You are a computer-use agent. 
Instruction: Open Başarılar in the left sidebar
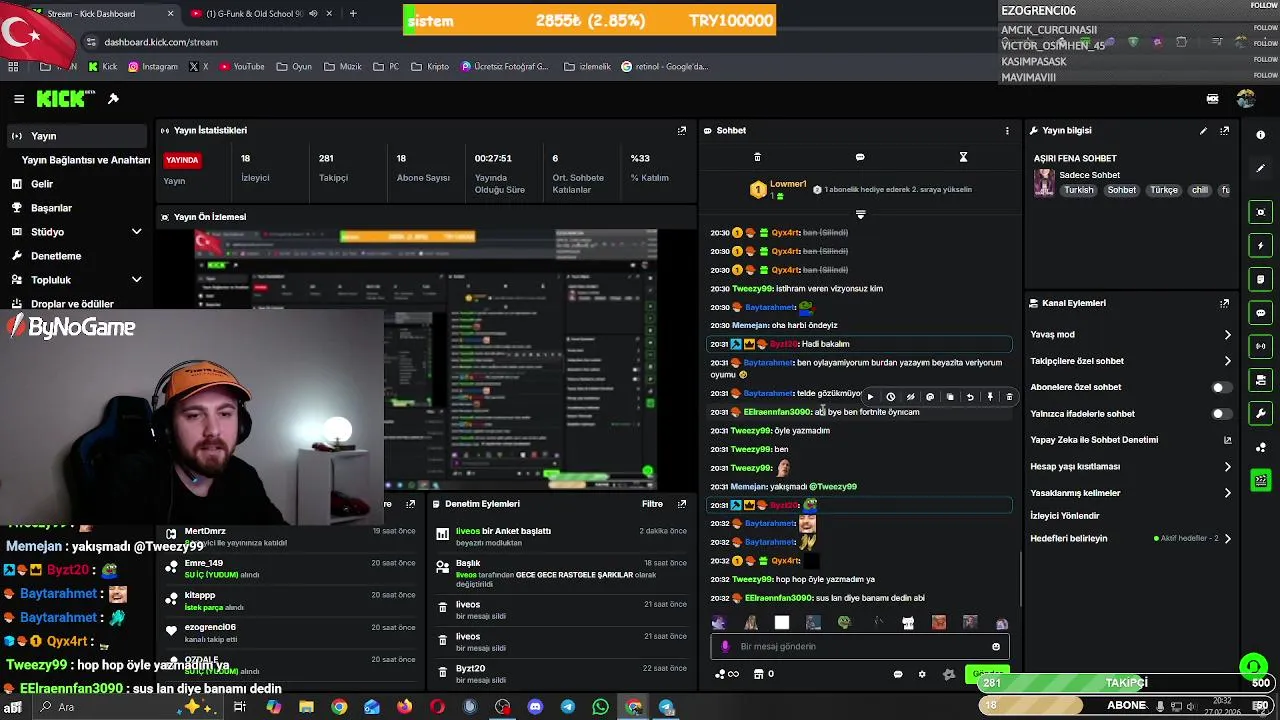click(x=51, y=208)
